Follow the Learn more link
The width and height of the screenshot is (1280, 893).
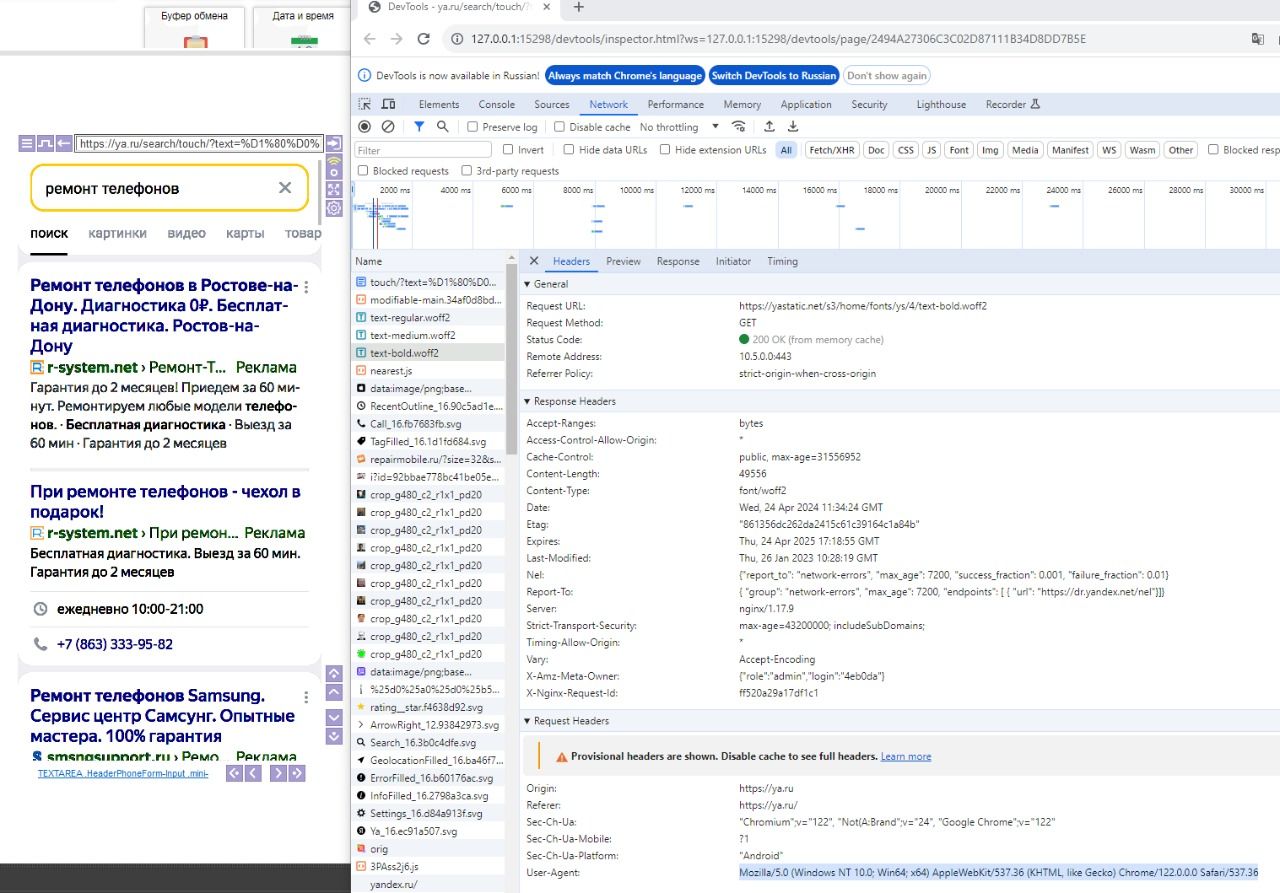(905, 757)
